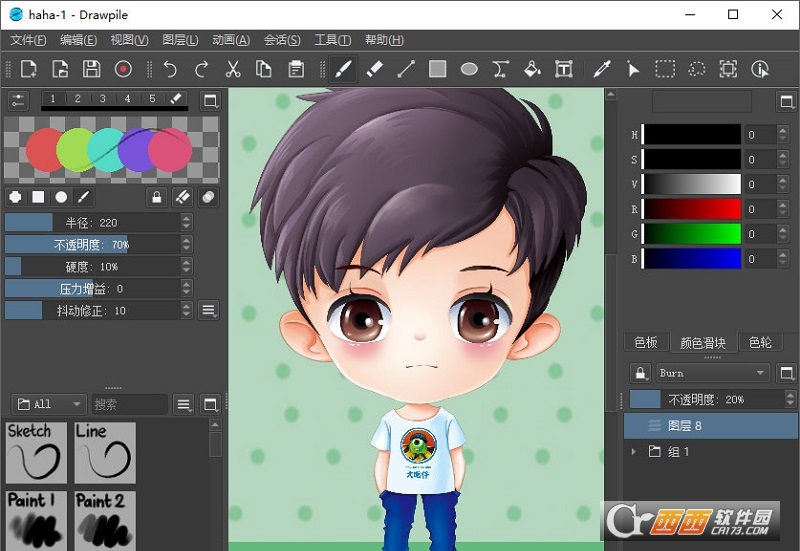Select the Freehand brush tool
The height and width of the screenshot is (551, 800).
(x=342, y=69)
